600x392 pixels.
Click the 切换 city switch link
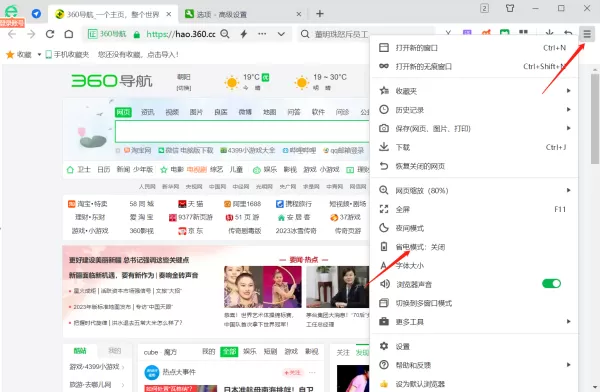point(184,88)
